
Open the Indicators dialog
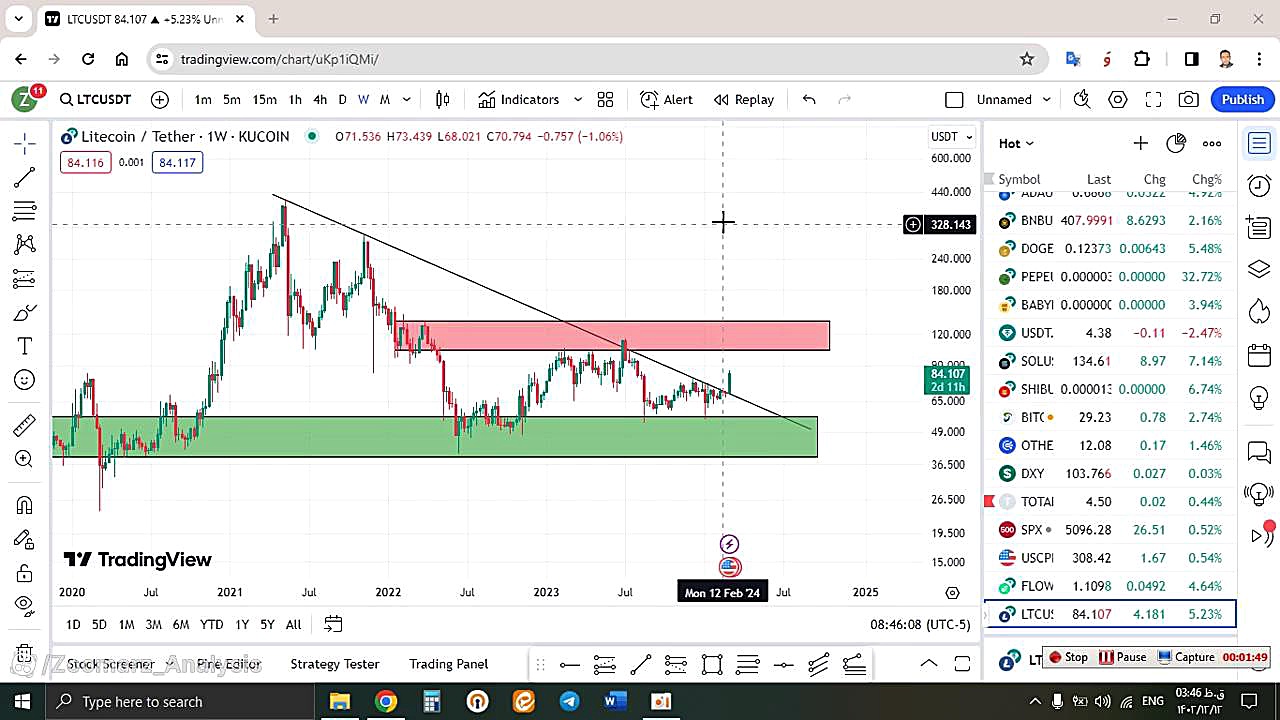518,99
